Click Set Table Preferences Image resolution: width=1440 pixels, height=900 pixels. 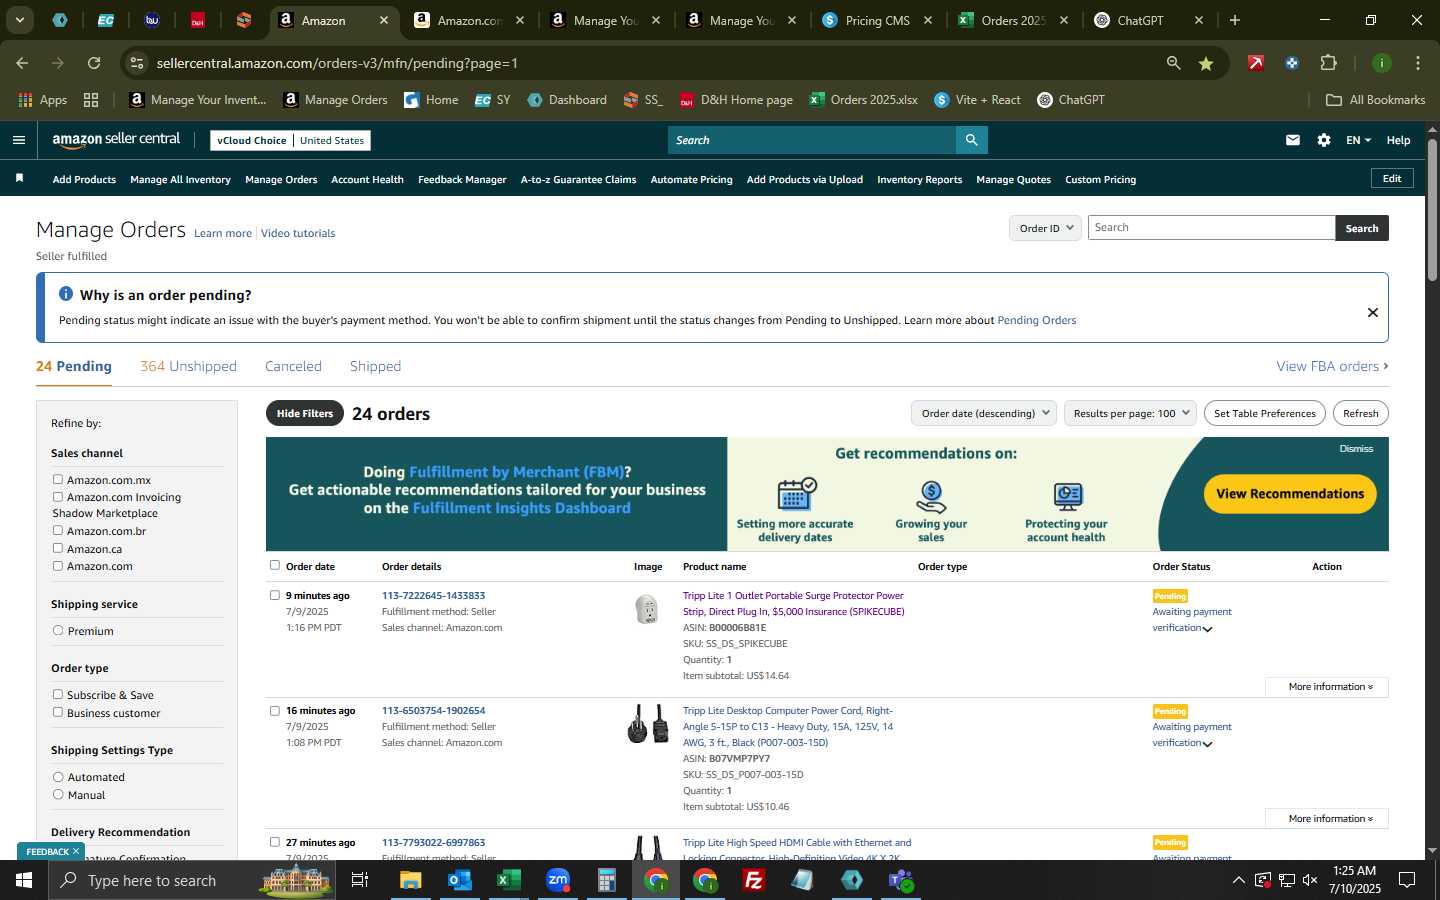[x=1264, y=413]
